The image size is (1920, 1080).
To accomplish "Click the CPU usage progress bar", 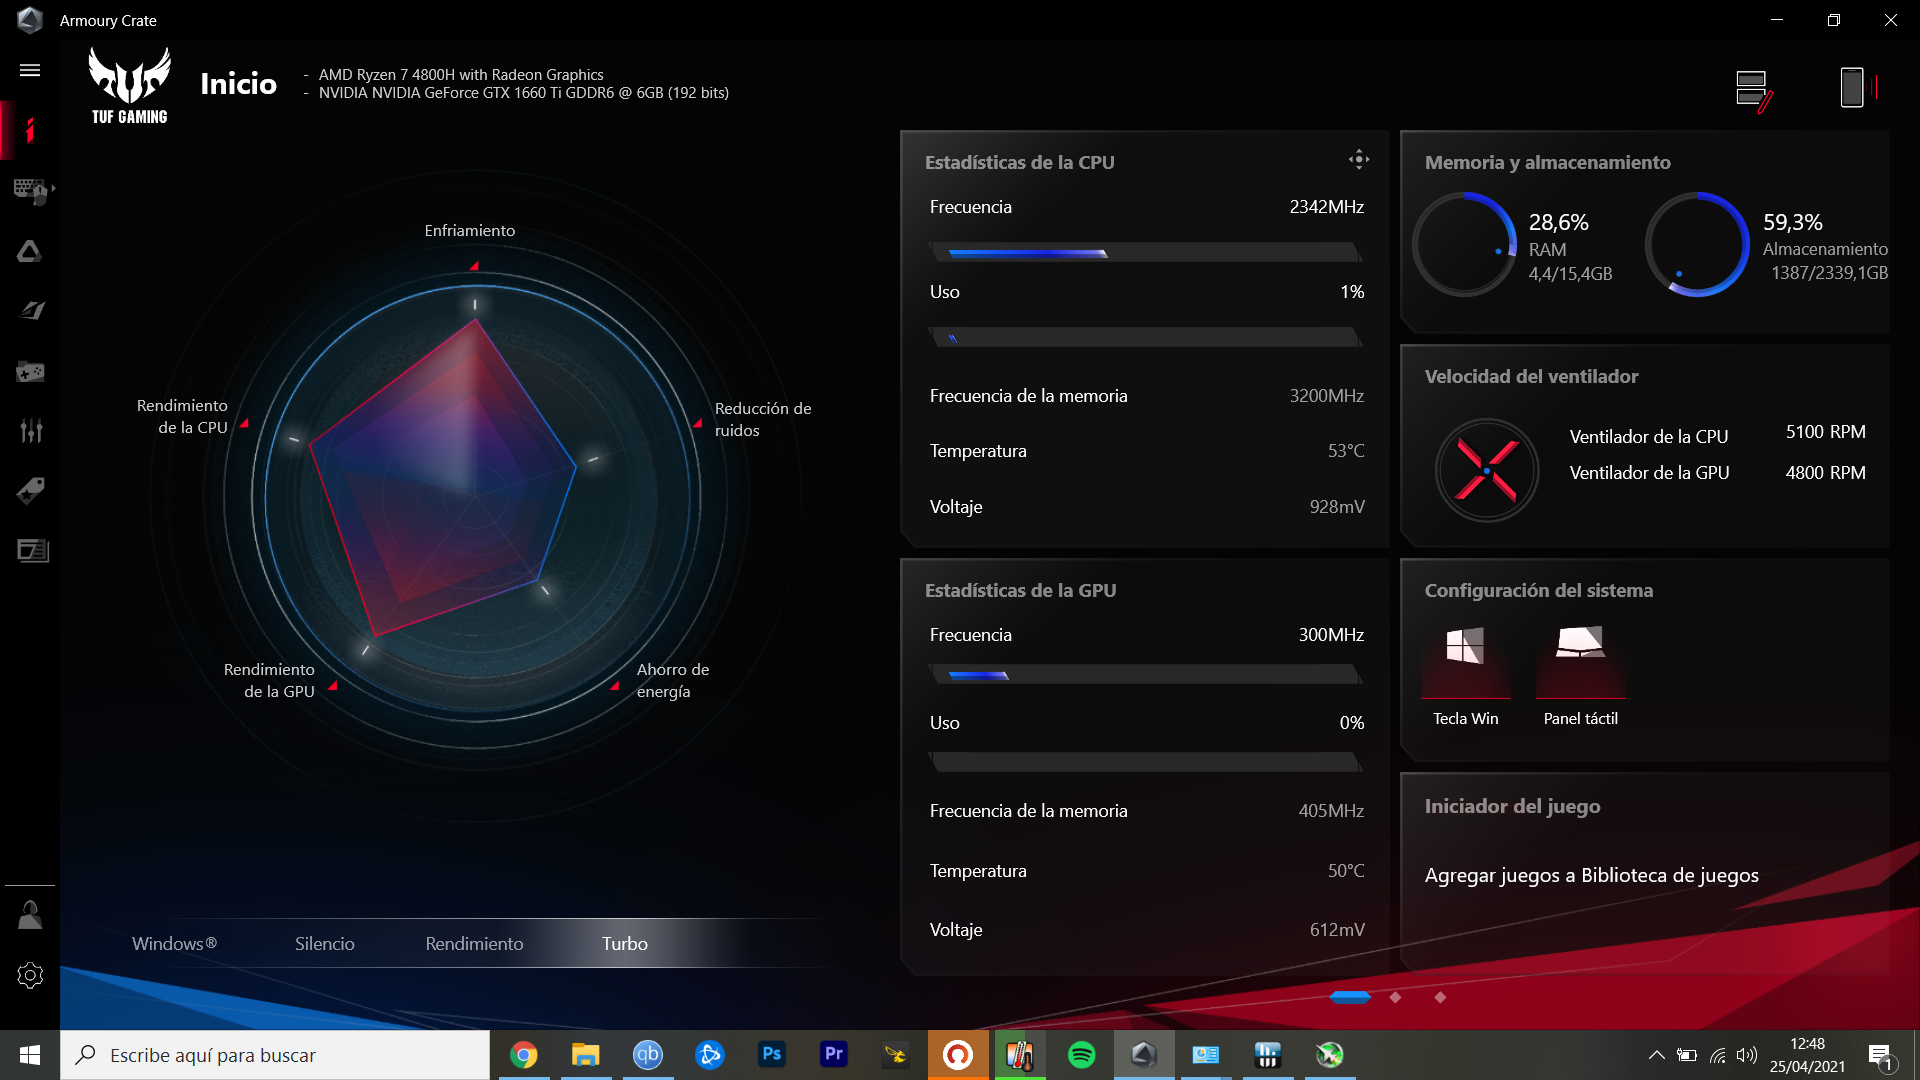I will [x=1145, y=338].
